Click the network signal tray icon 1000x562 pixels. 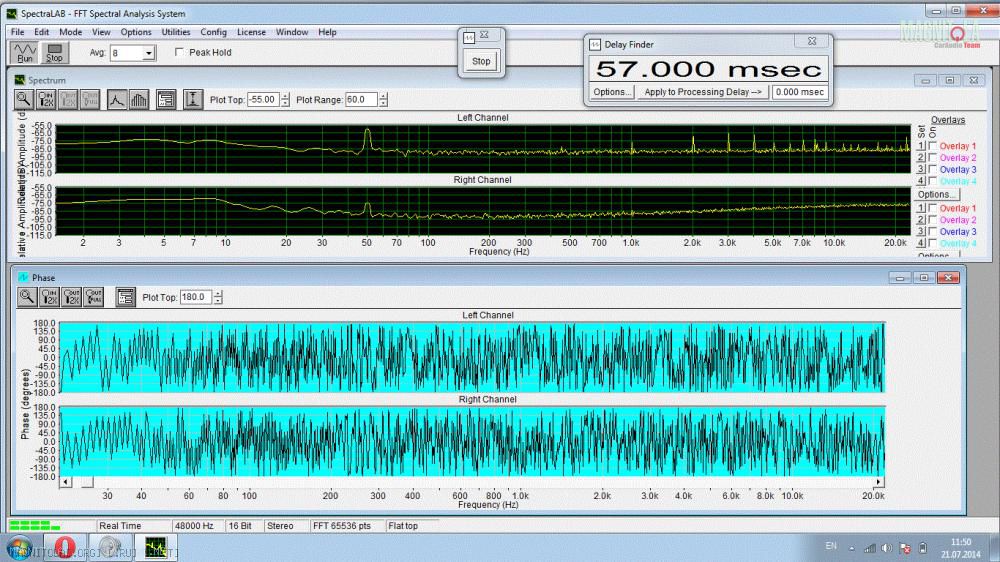869,548
